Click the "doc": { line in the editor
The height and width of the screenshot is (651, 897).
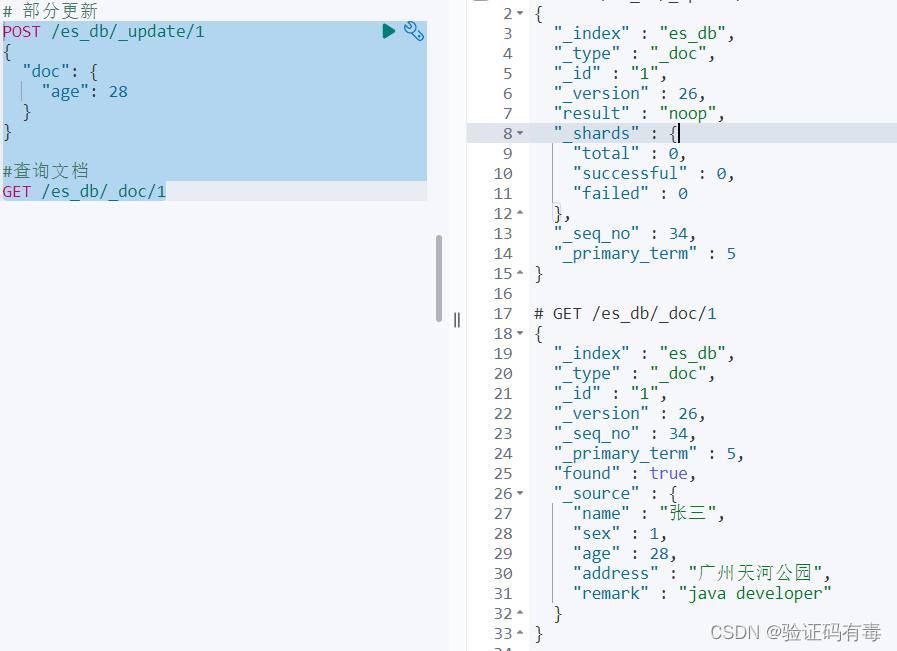[60, 72]
